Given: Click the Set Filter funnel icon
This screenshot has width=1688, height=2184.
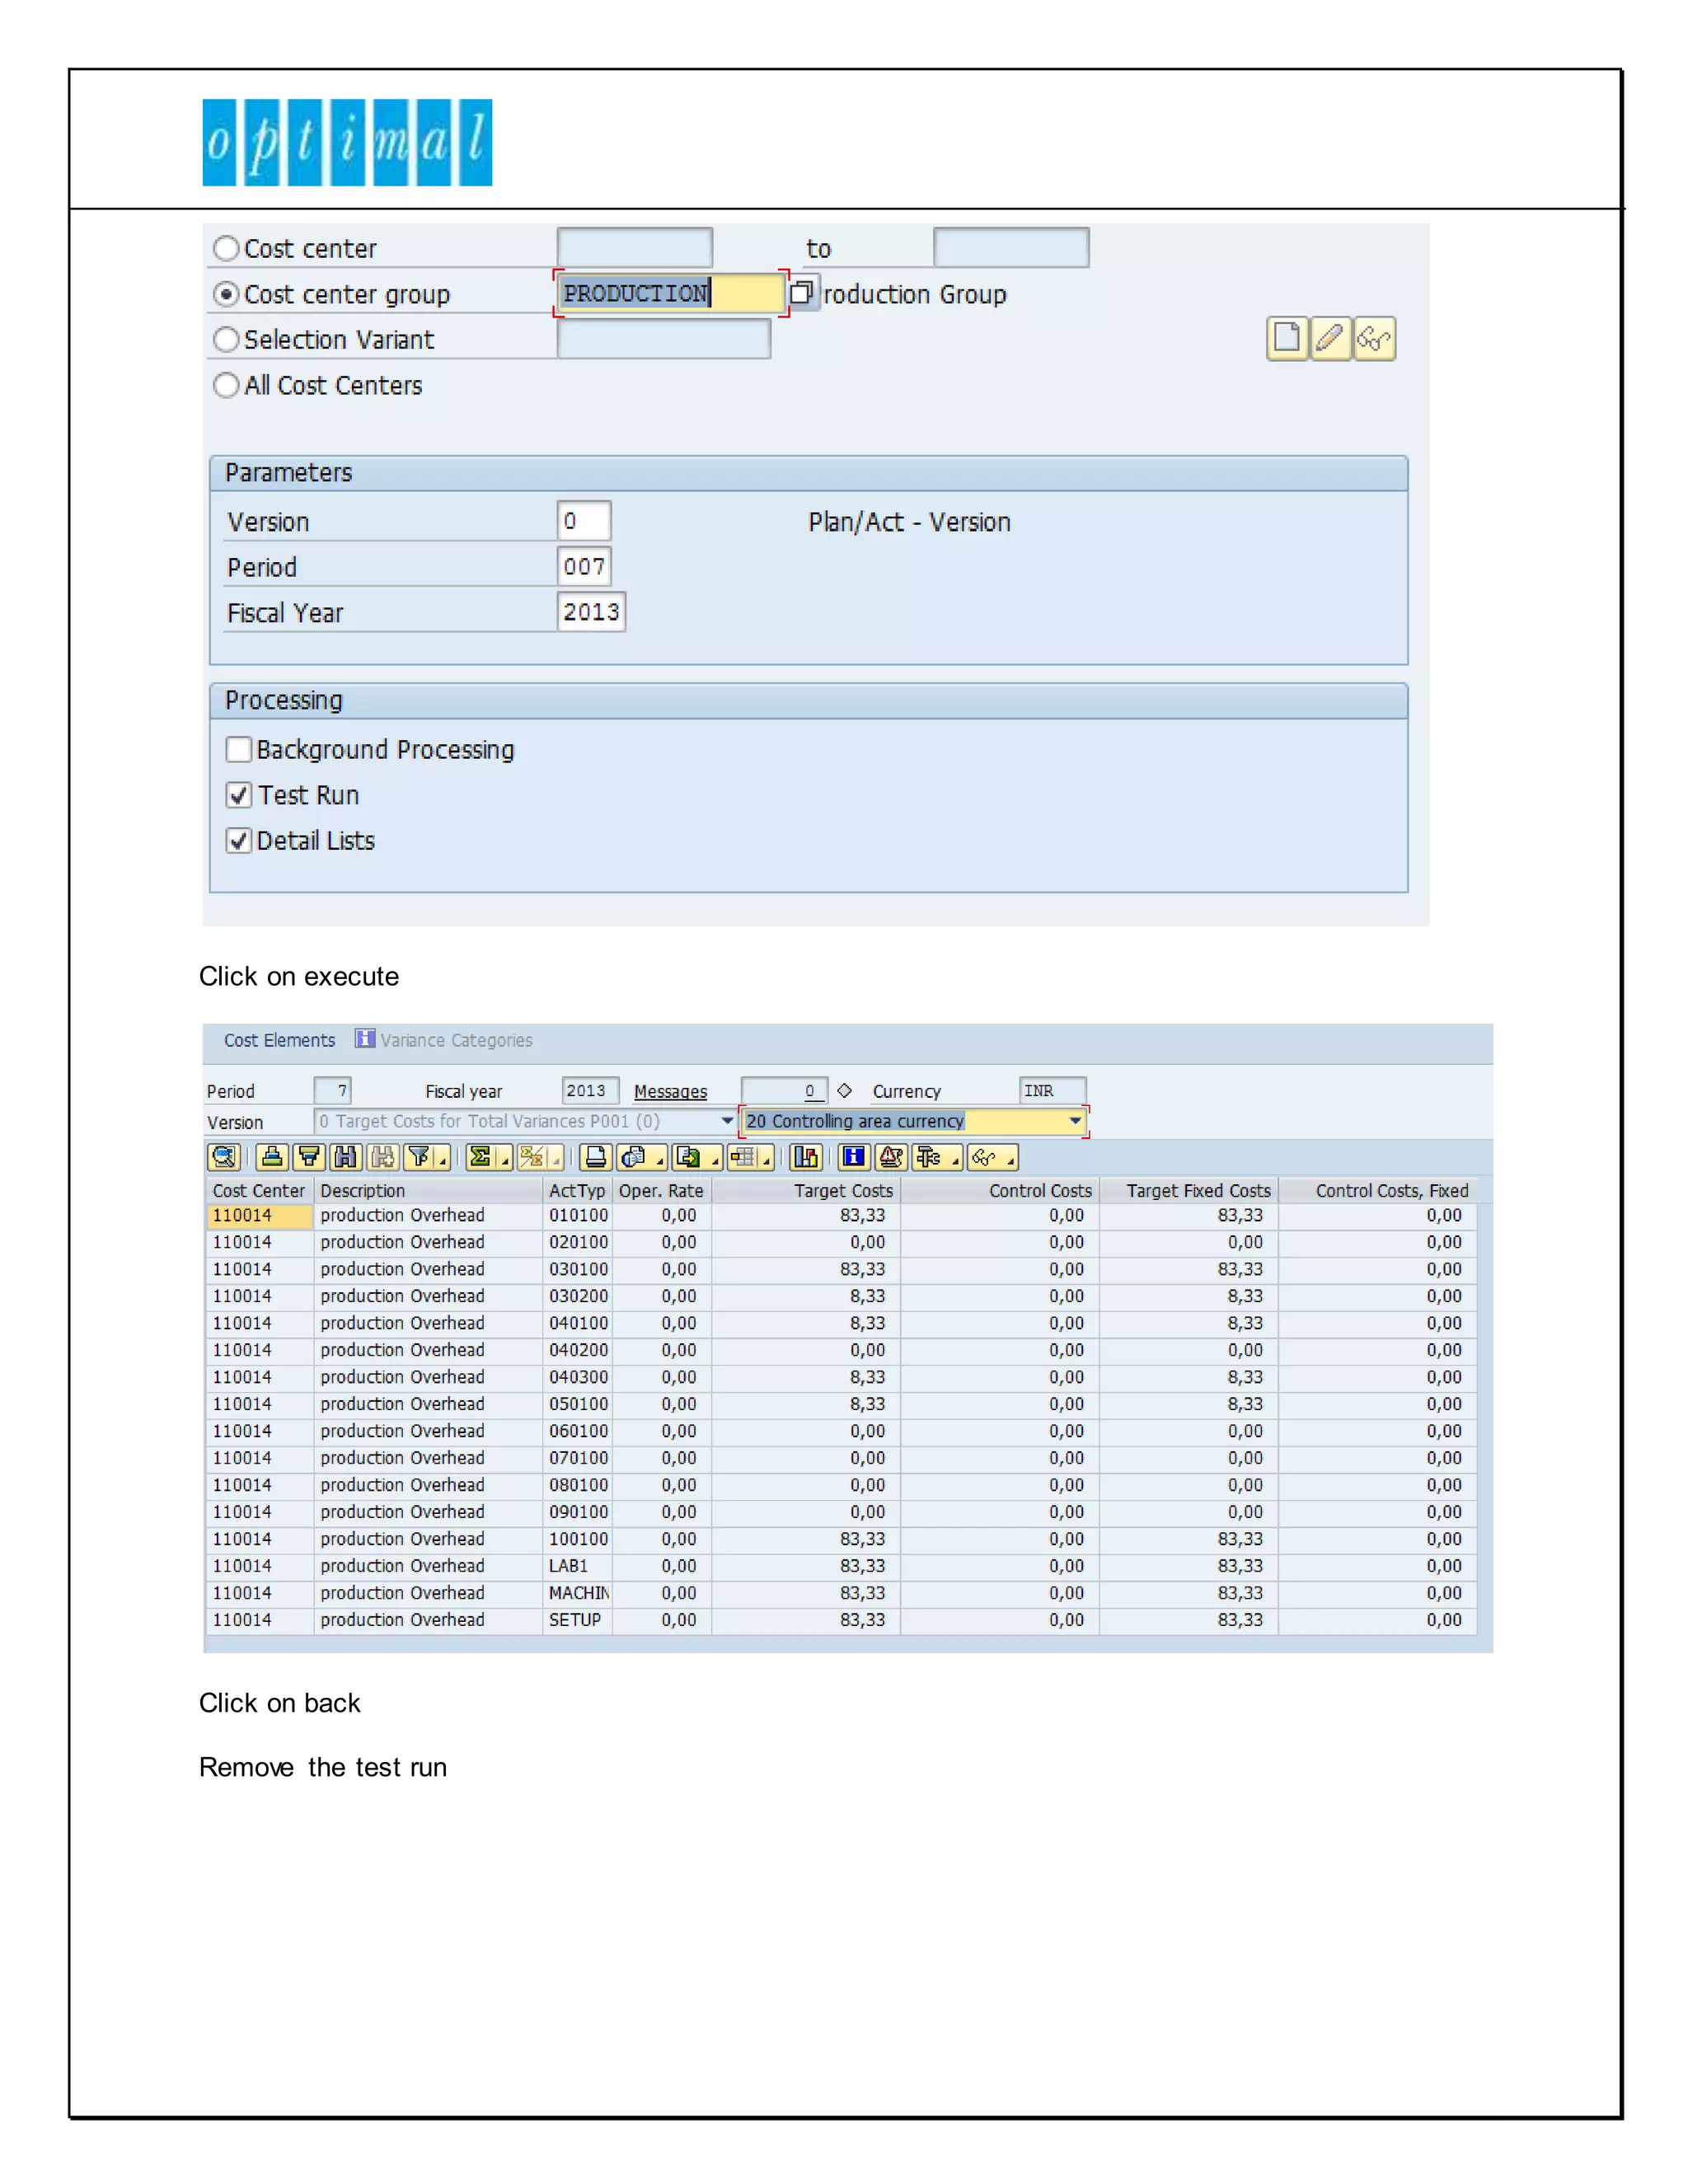Looking at the screenshot, I should point(420,1157).
